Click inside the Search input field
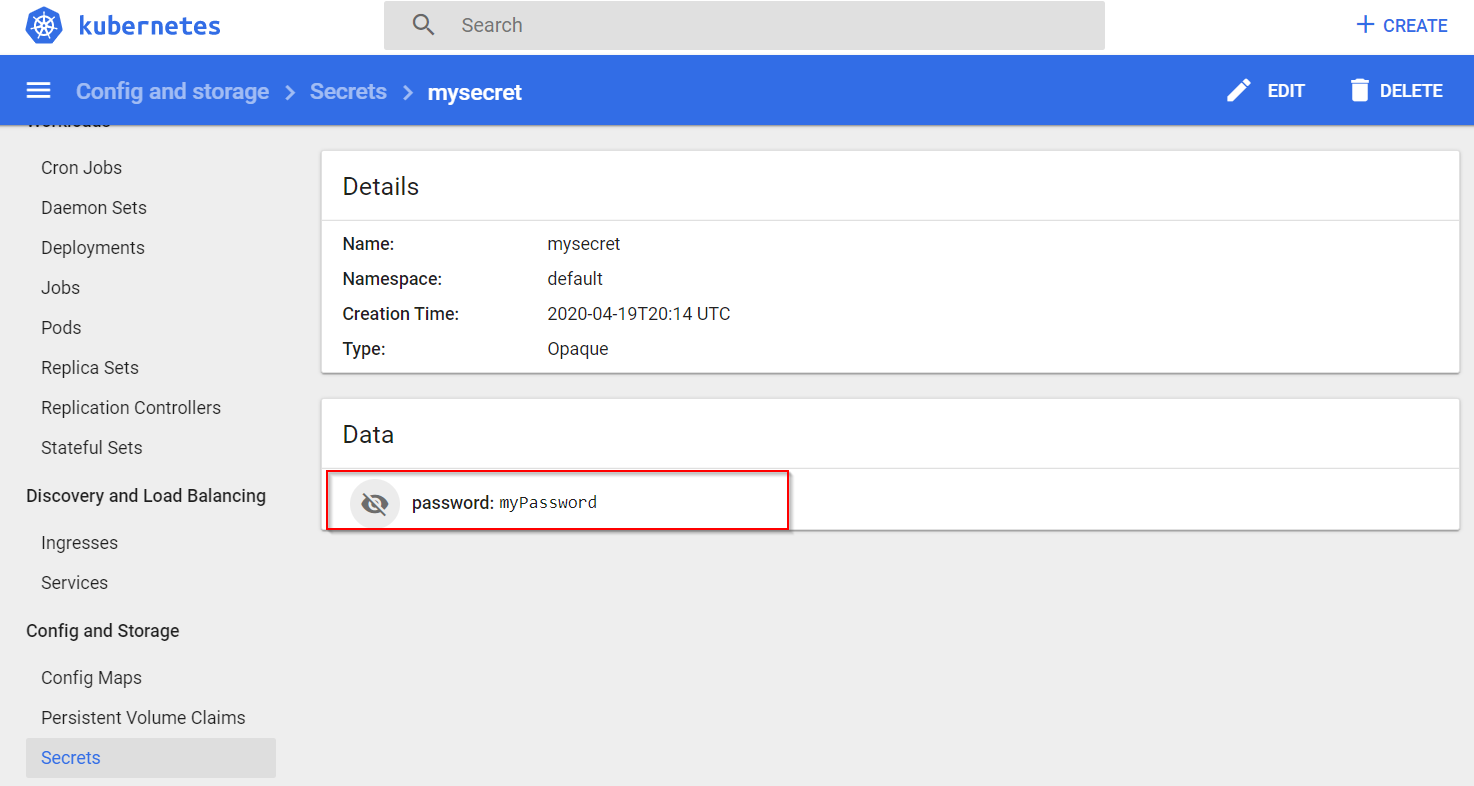 [x=700, y=25]
